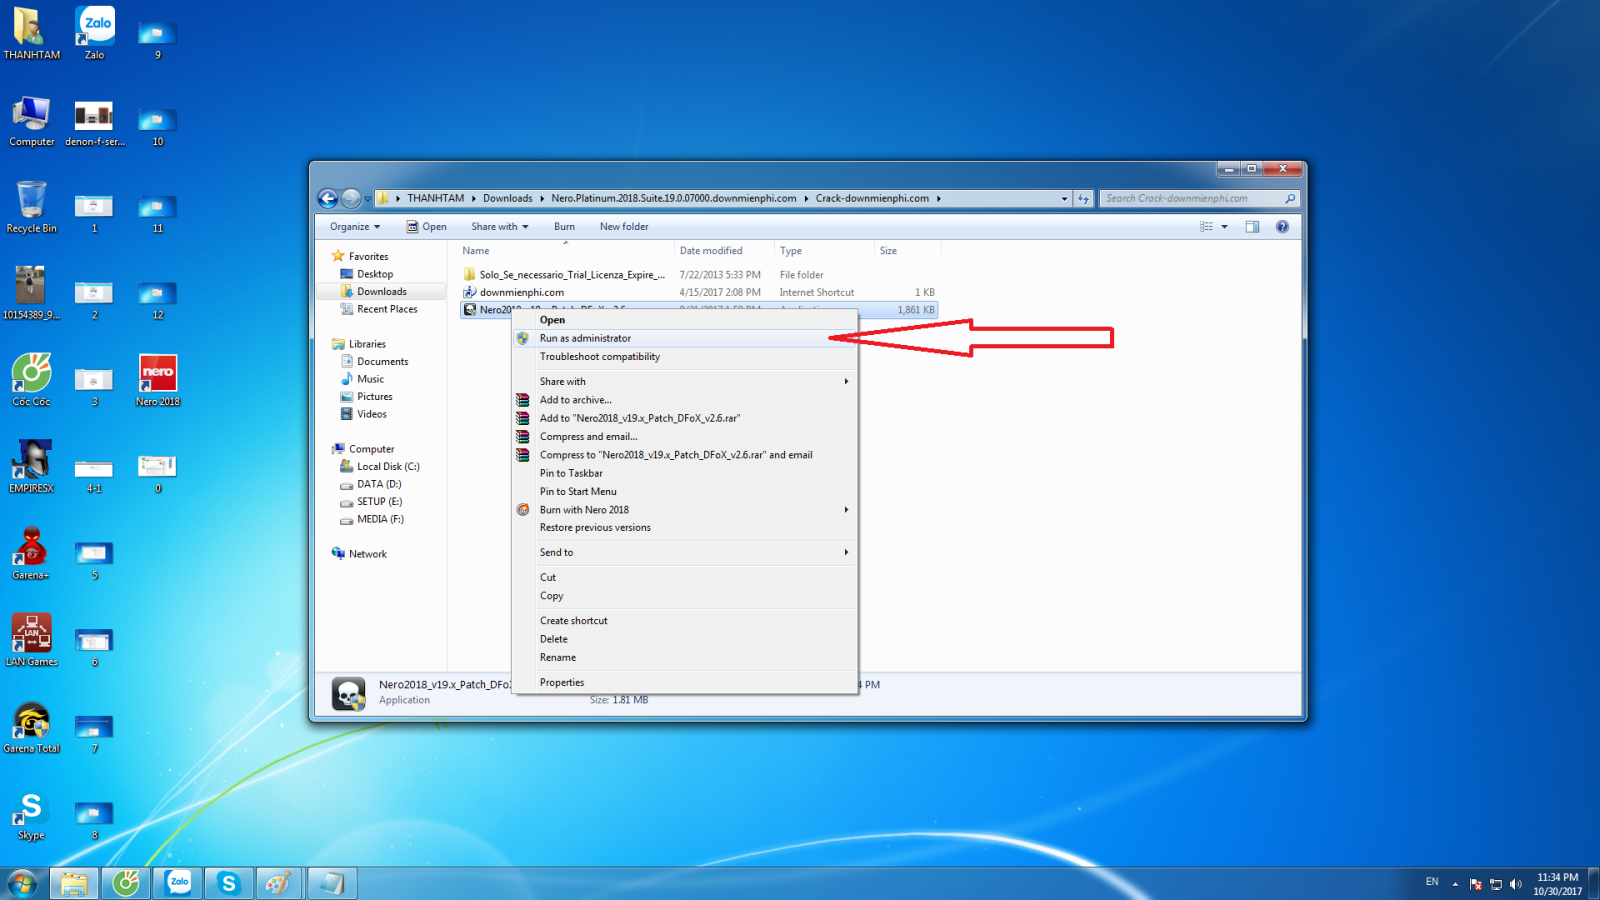Open the address bar history dropdown

(1064, 199)
